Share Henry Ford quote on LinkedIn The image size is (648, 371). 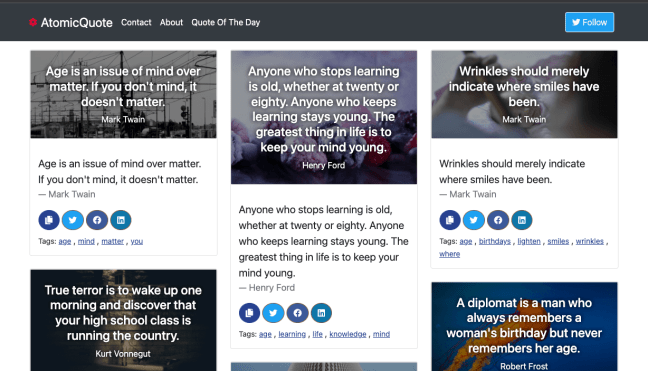click(x=321, y=313)
